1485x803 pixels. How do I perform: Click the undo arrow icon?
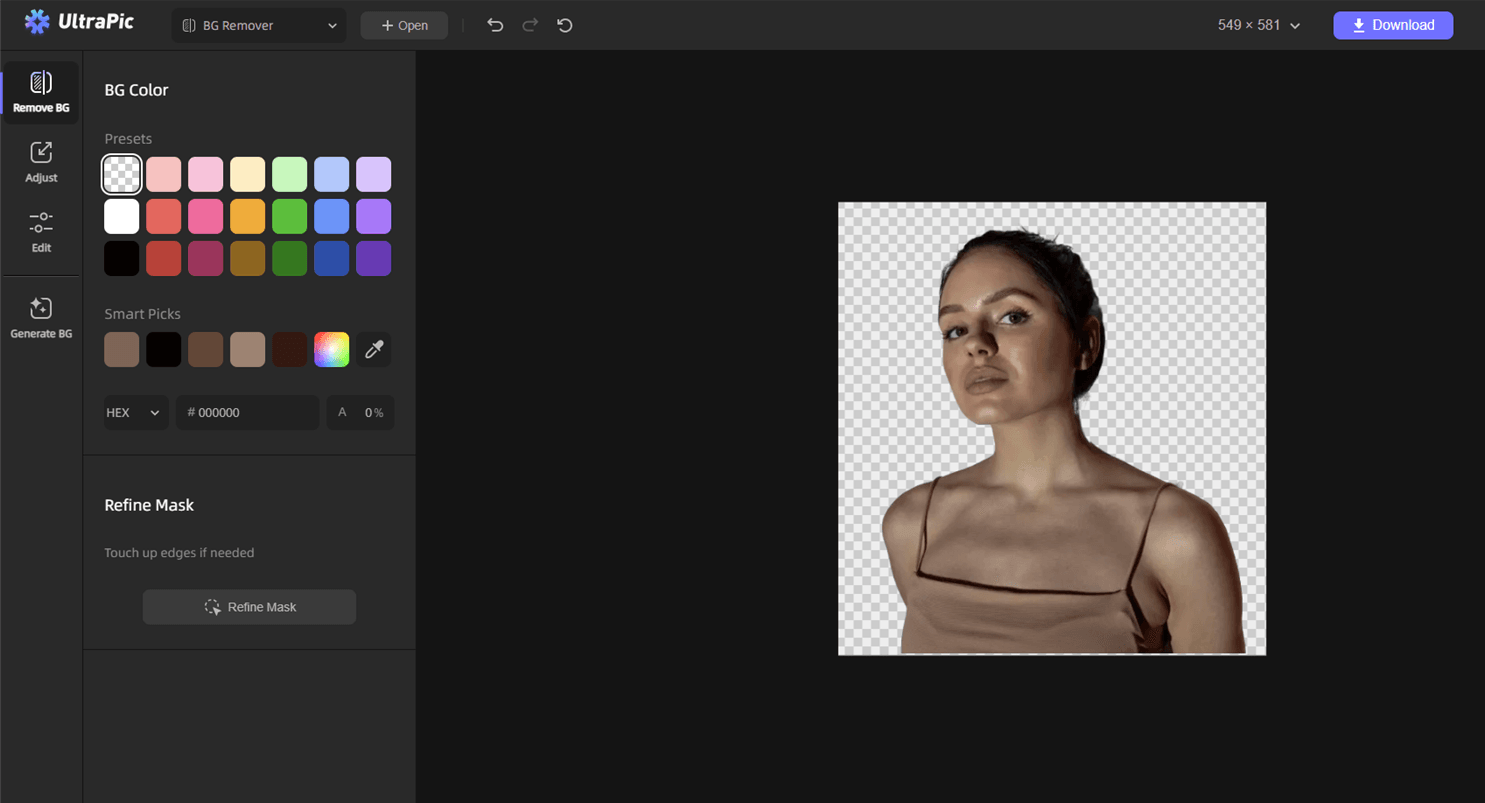[495, 25]
